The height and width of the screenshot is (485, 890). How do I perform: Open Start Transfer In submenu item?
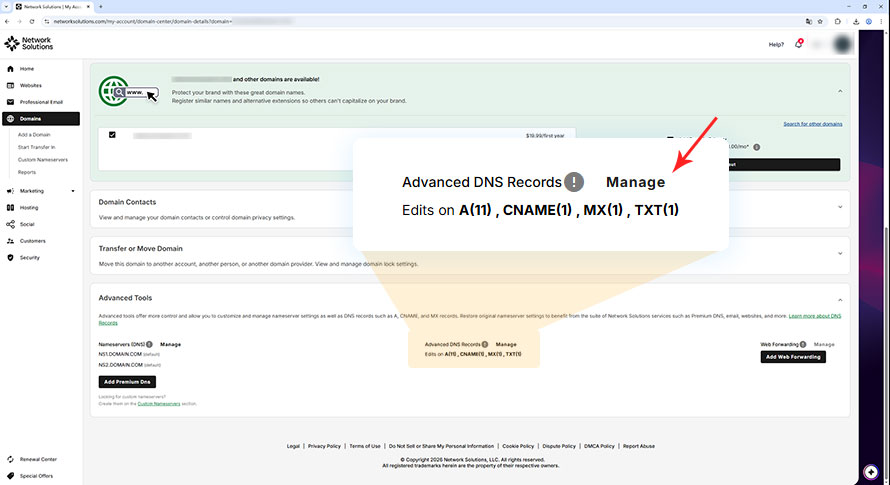click(36, 147)
